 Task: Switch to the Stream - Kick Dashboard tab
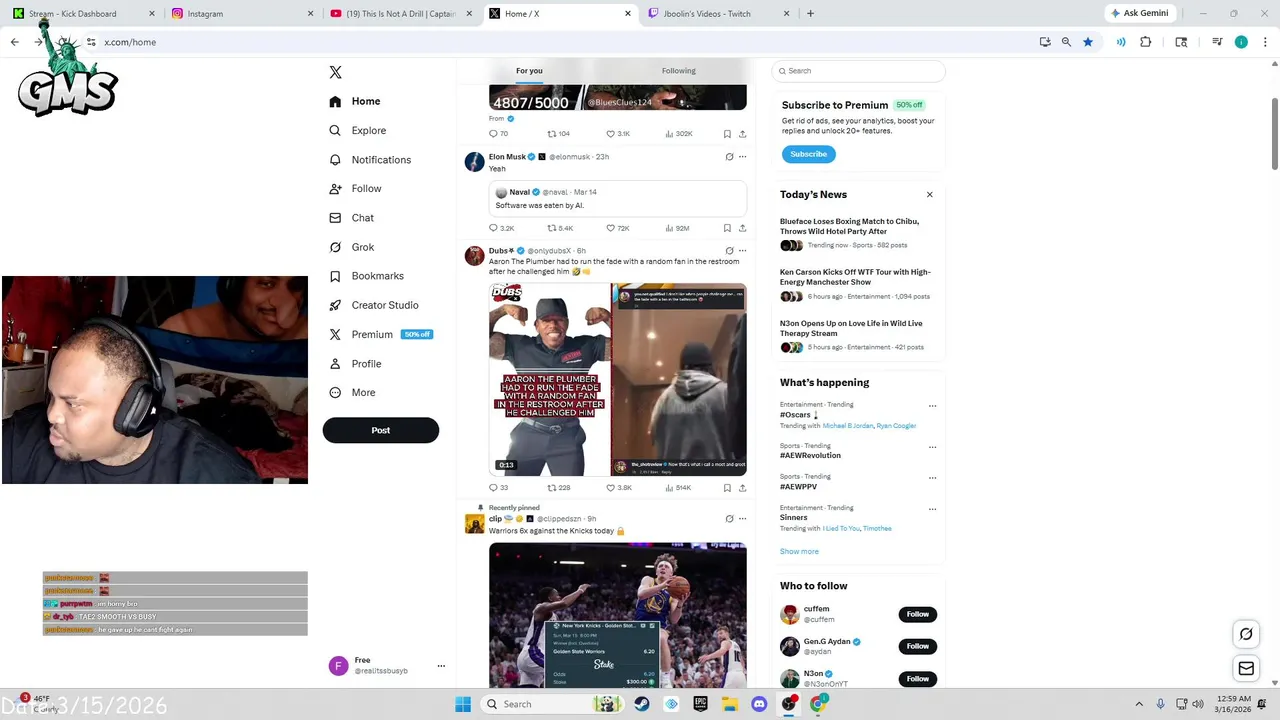pos(84,14)
